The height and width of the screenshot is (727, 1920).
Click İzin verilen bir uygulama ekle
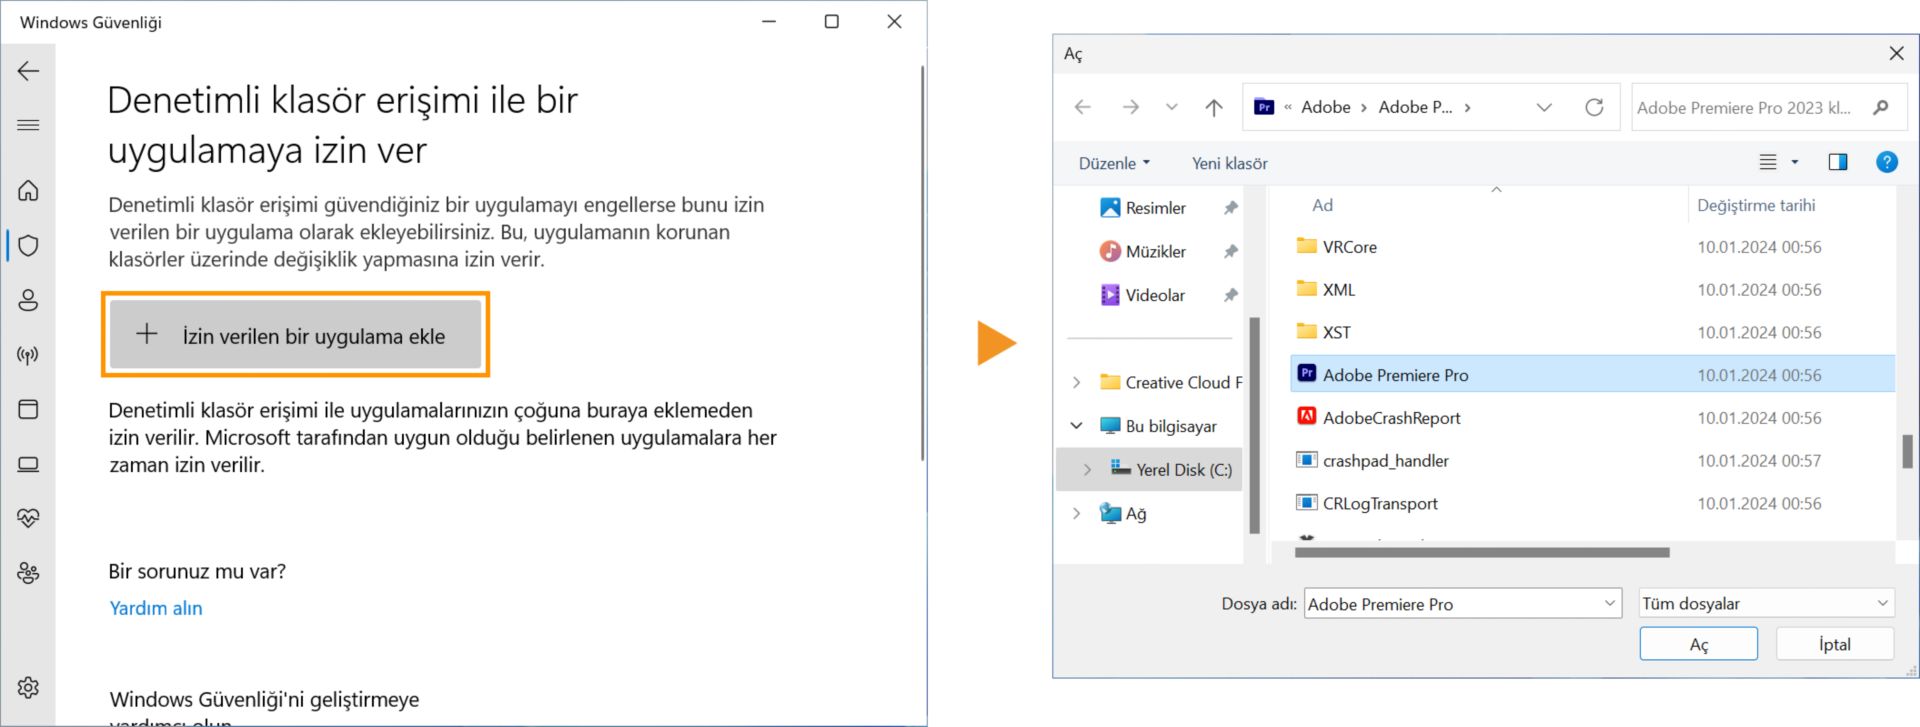tap(295, 335)
